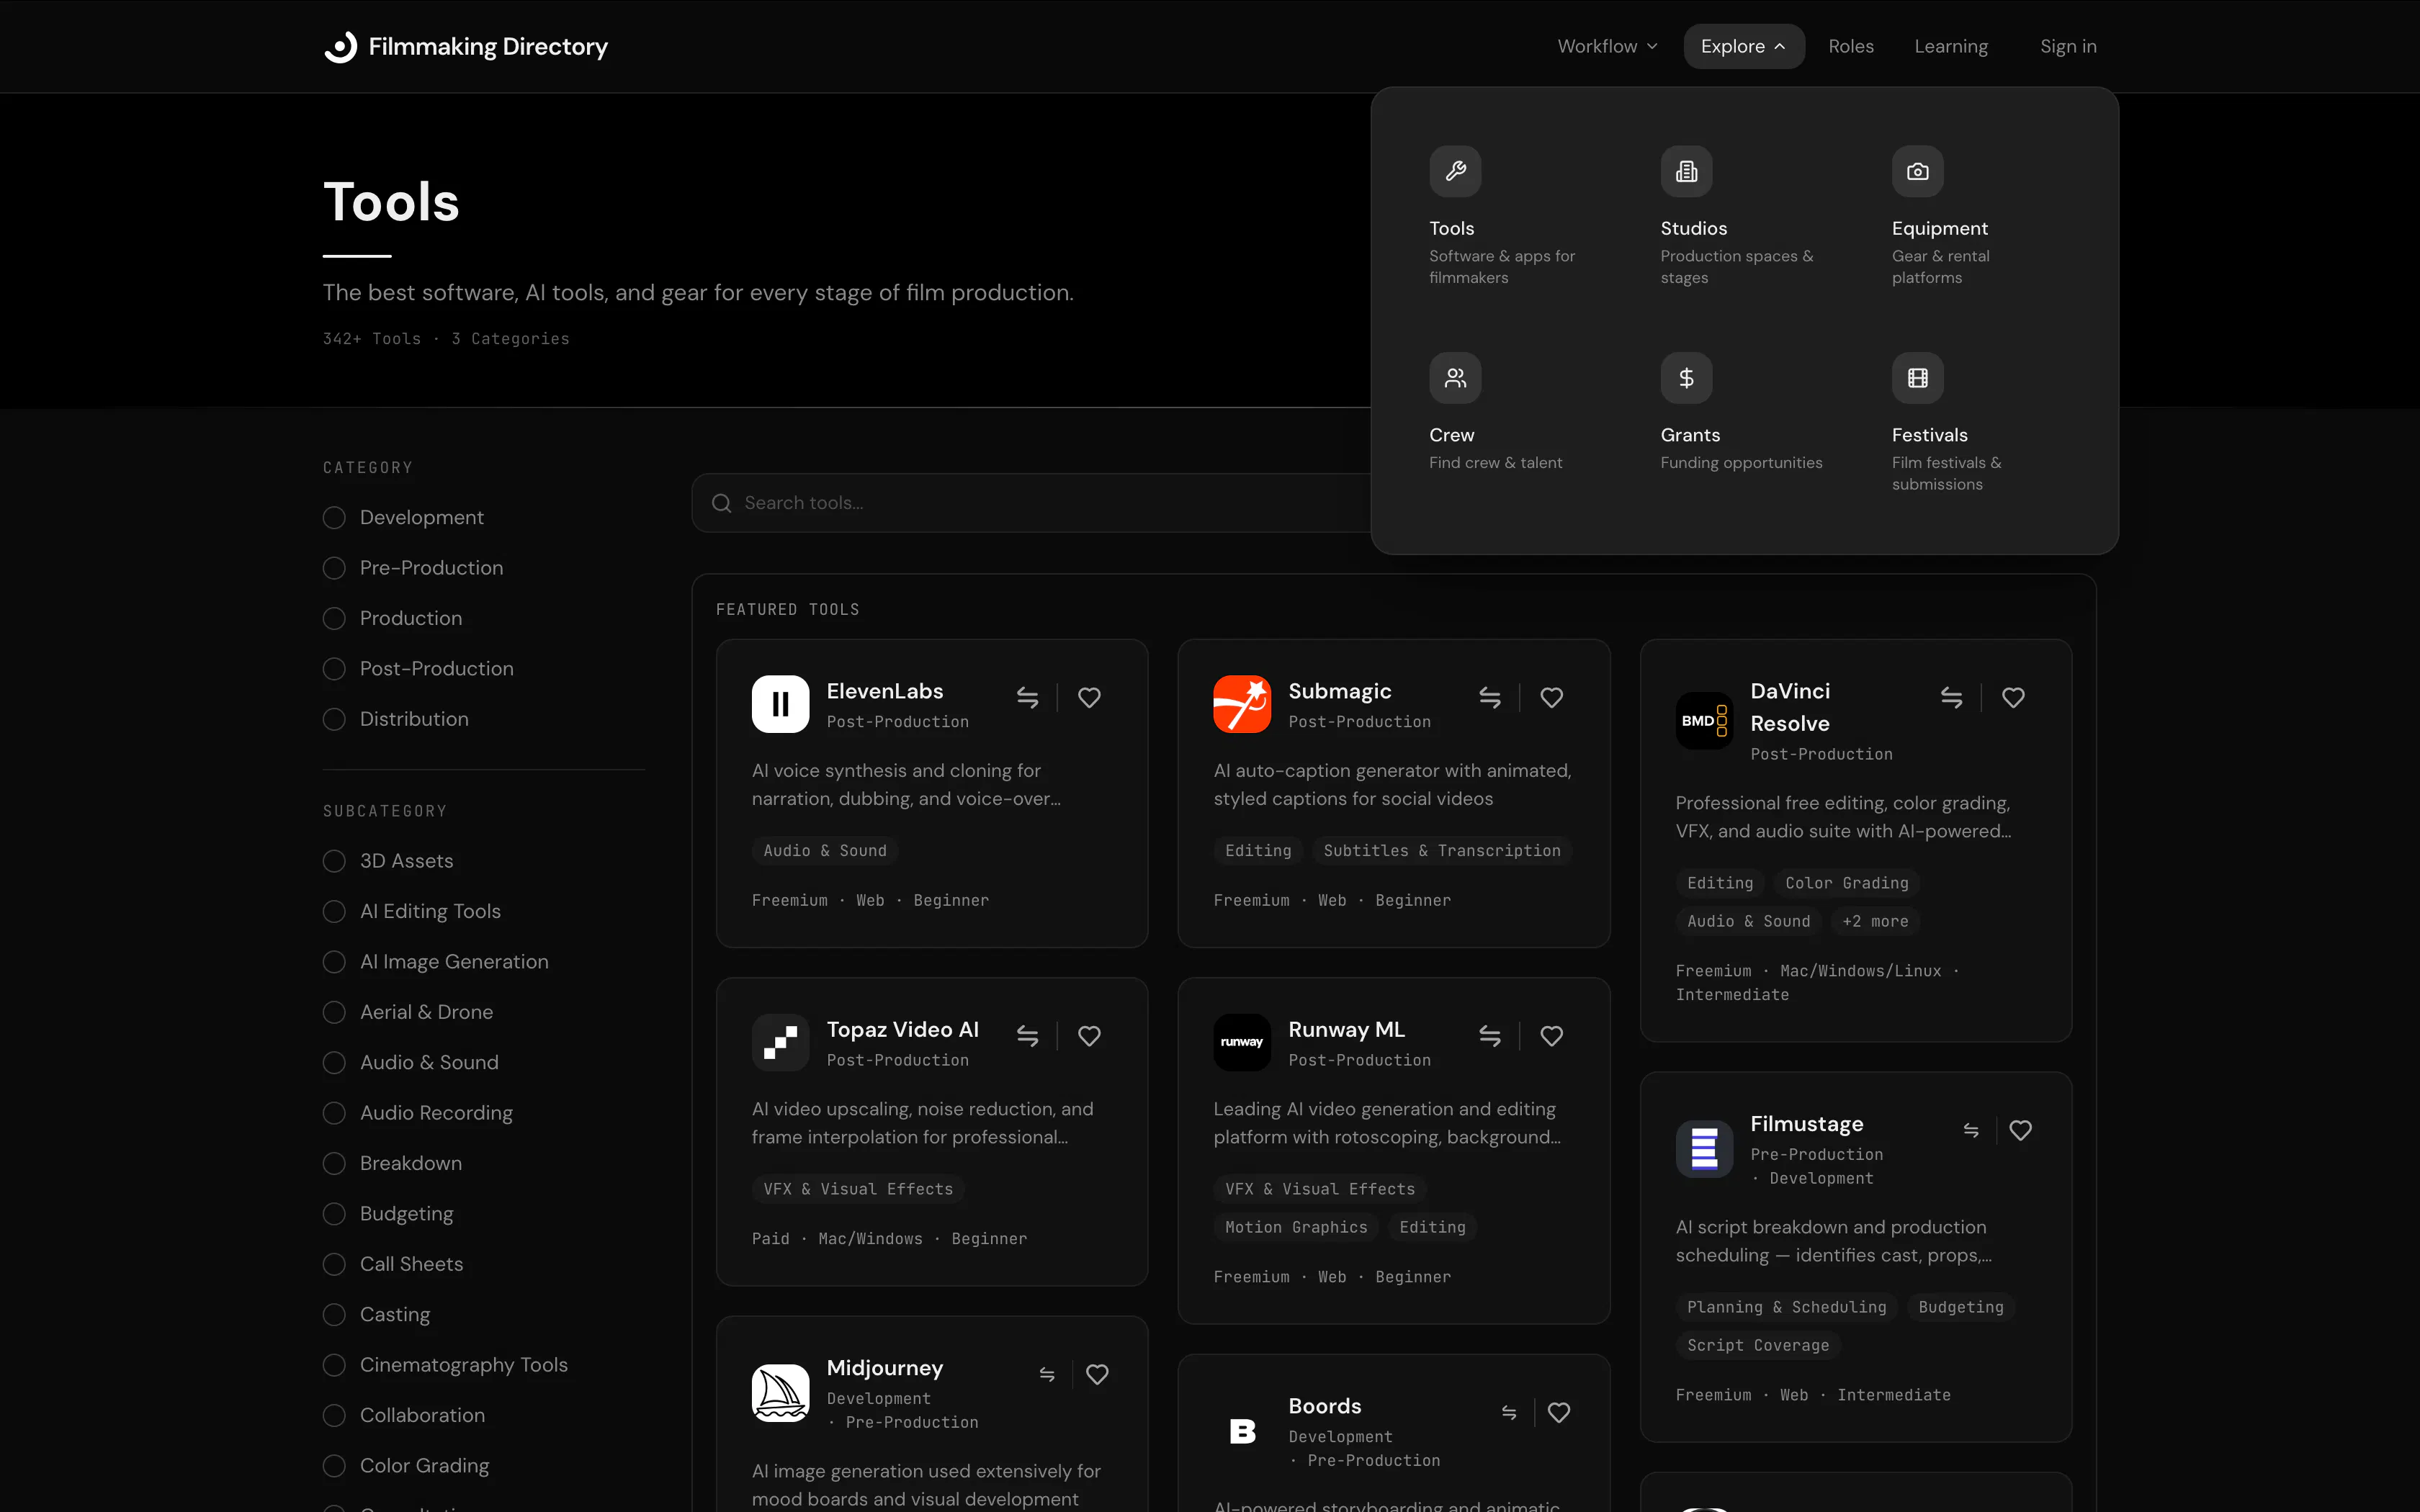Select the Budgeting subcategory radio button

click(334, 1214)
